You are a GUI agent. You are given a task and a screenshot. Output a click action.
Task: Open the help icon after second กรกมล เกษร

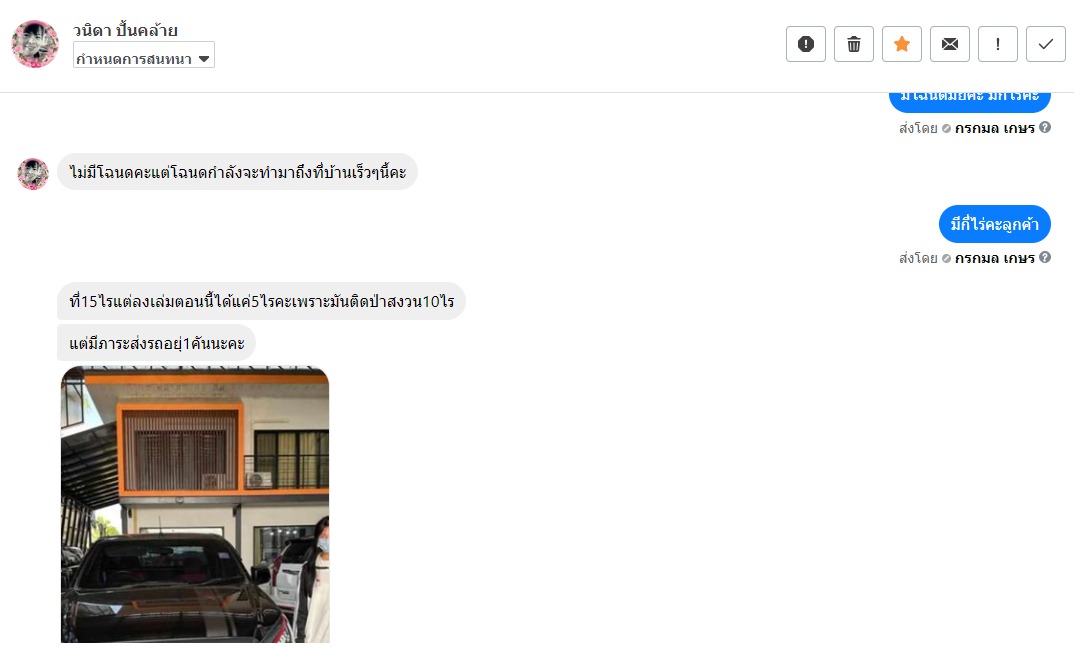pos(1045,258)
